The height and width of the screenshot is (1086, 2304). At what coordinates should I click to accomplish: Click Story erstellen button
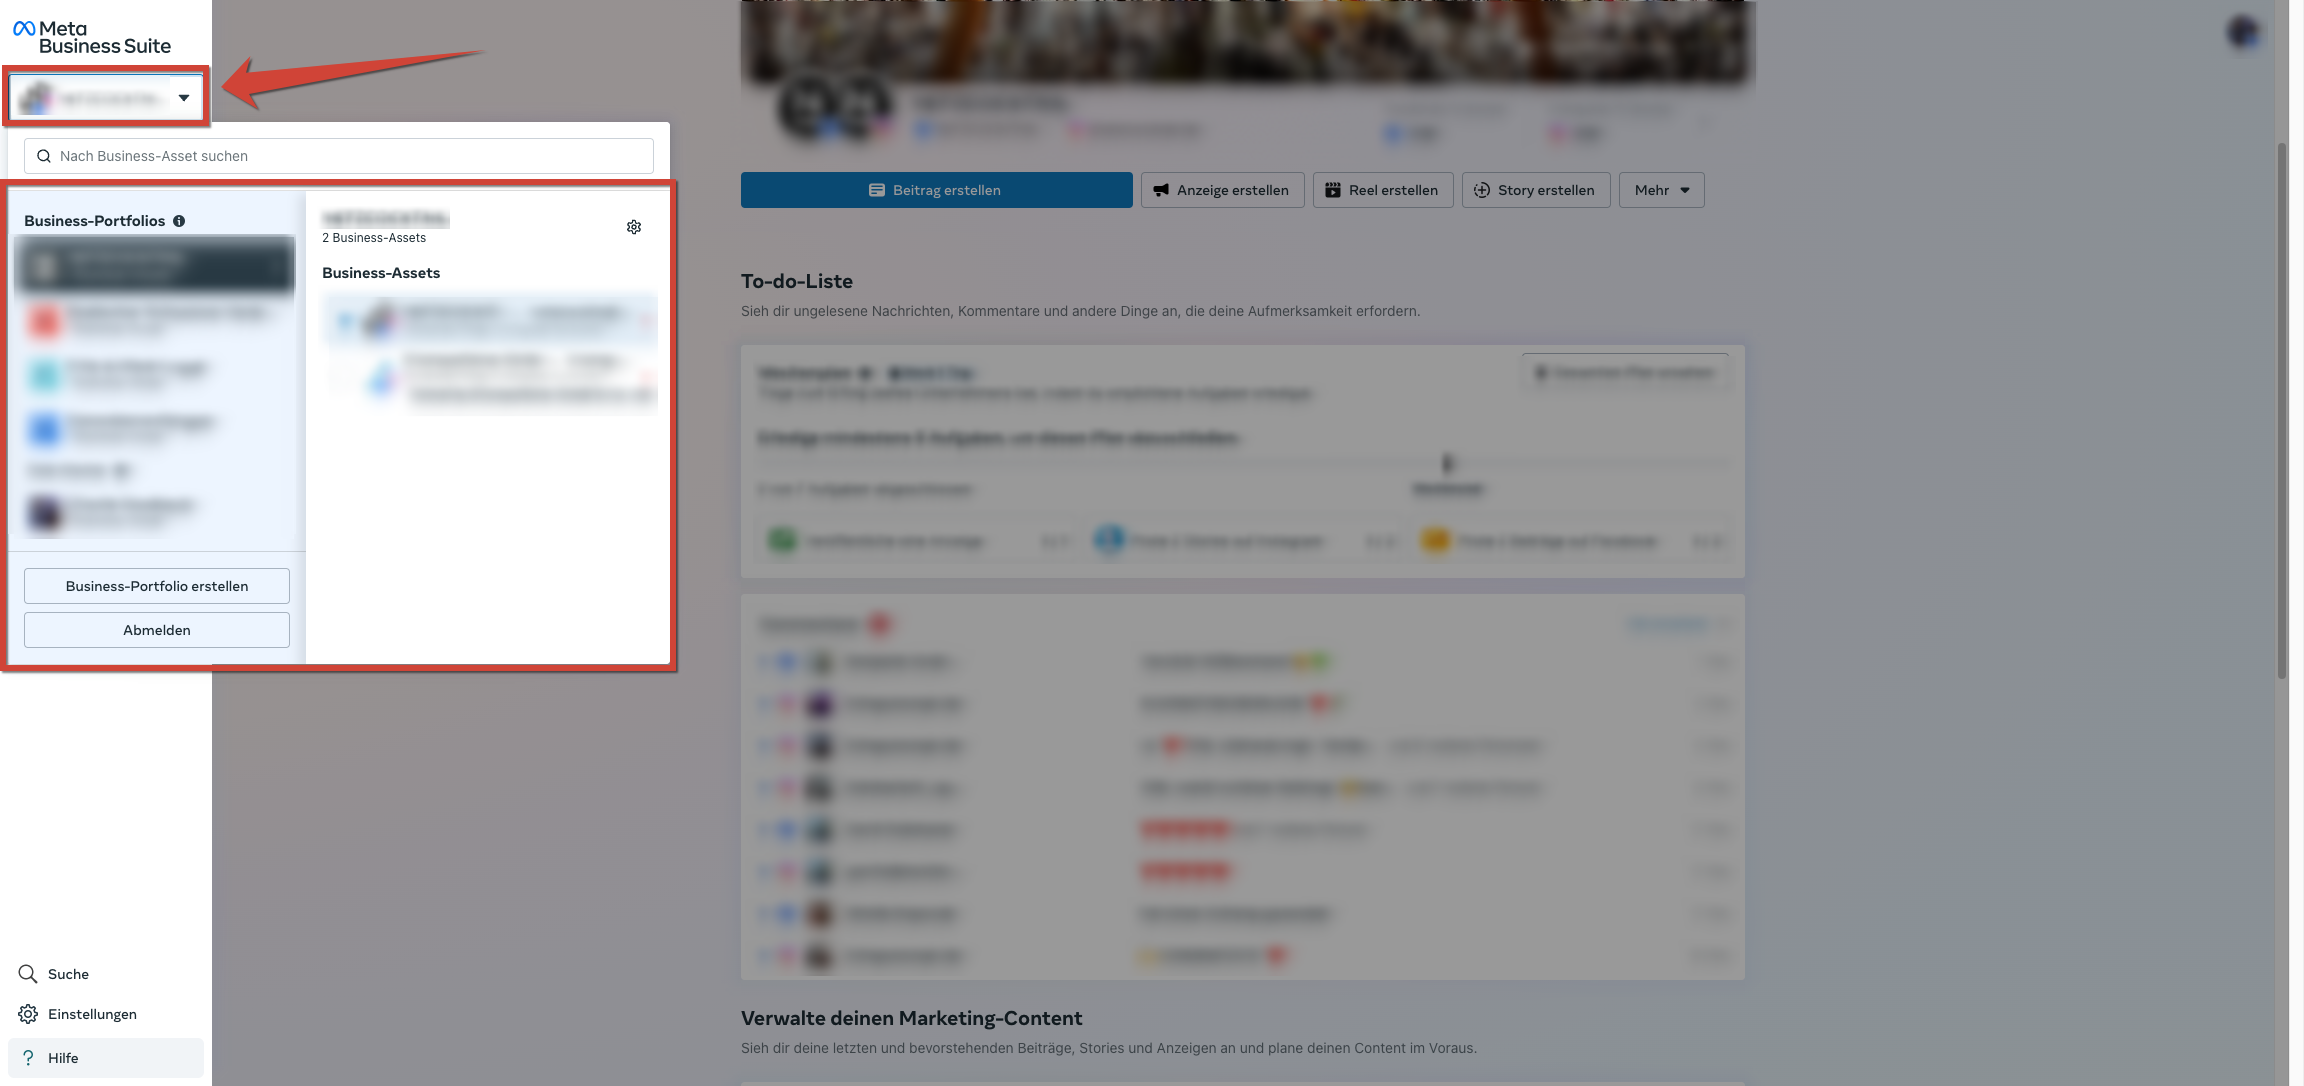pos(1535,190)
